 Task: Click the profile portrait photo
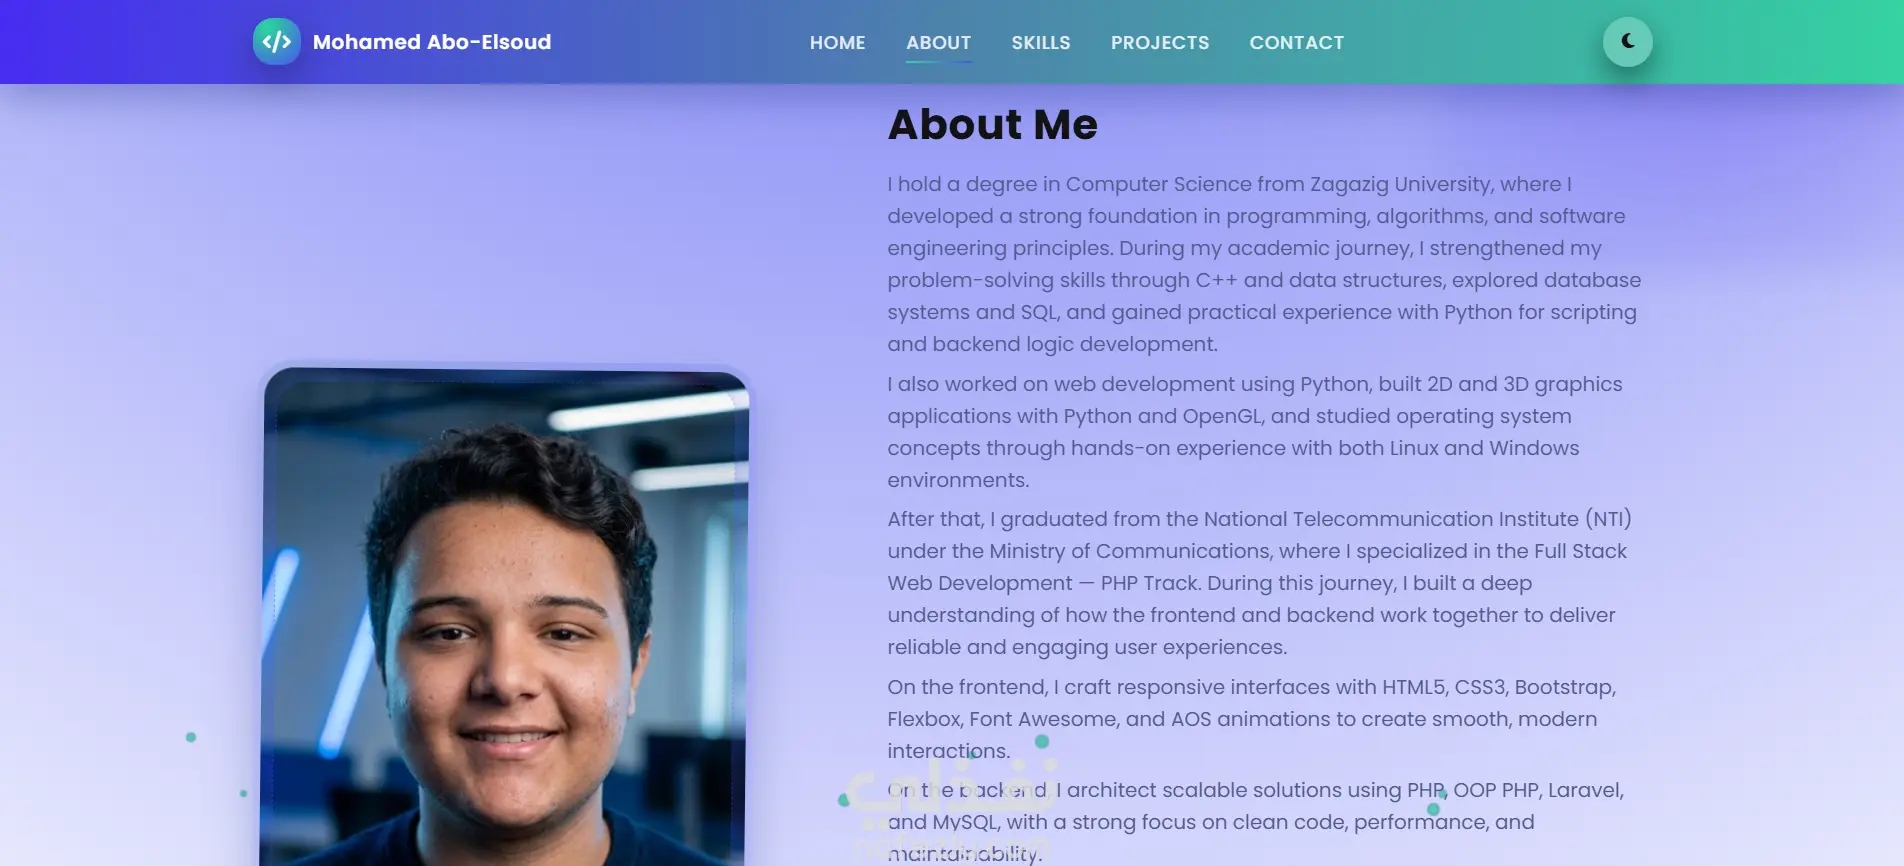[505, 620]
